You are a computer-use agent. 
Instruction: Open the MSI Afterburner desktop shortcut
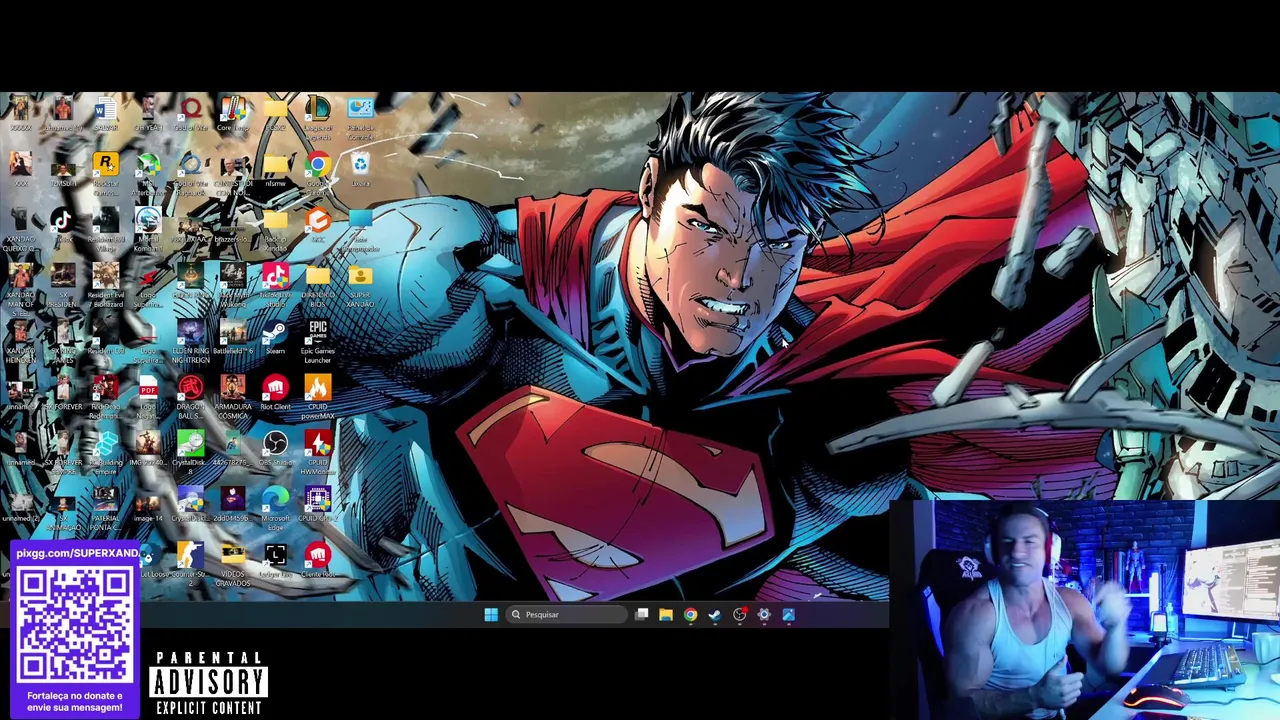(x=148, y=173)
